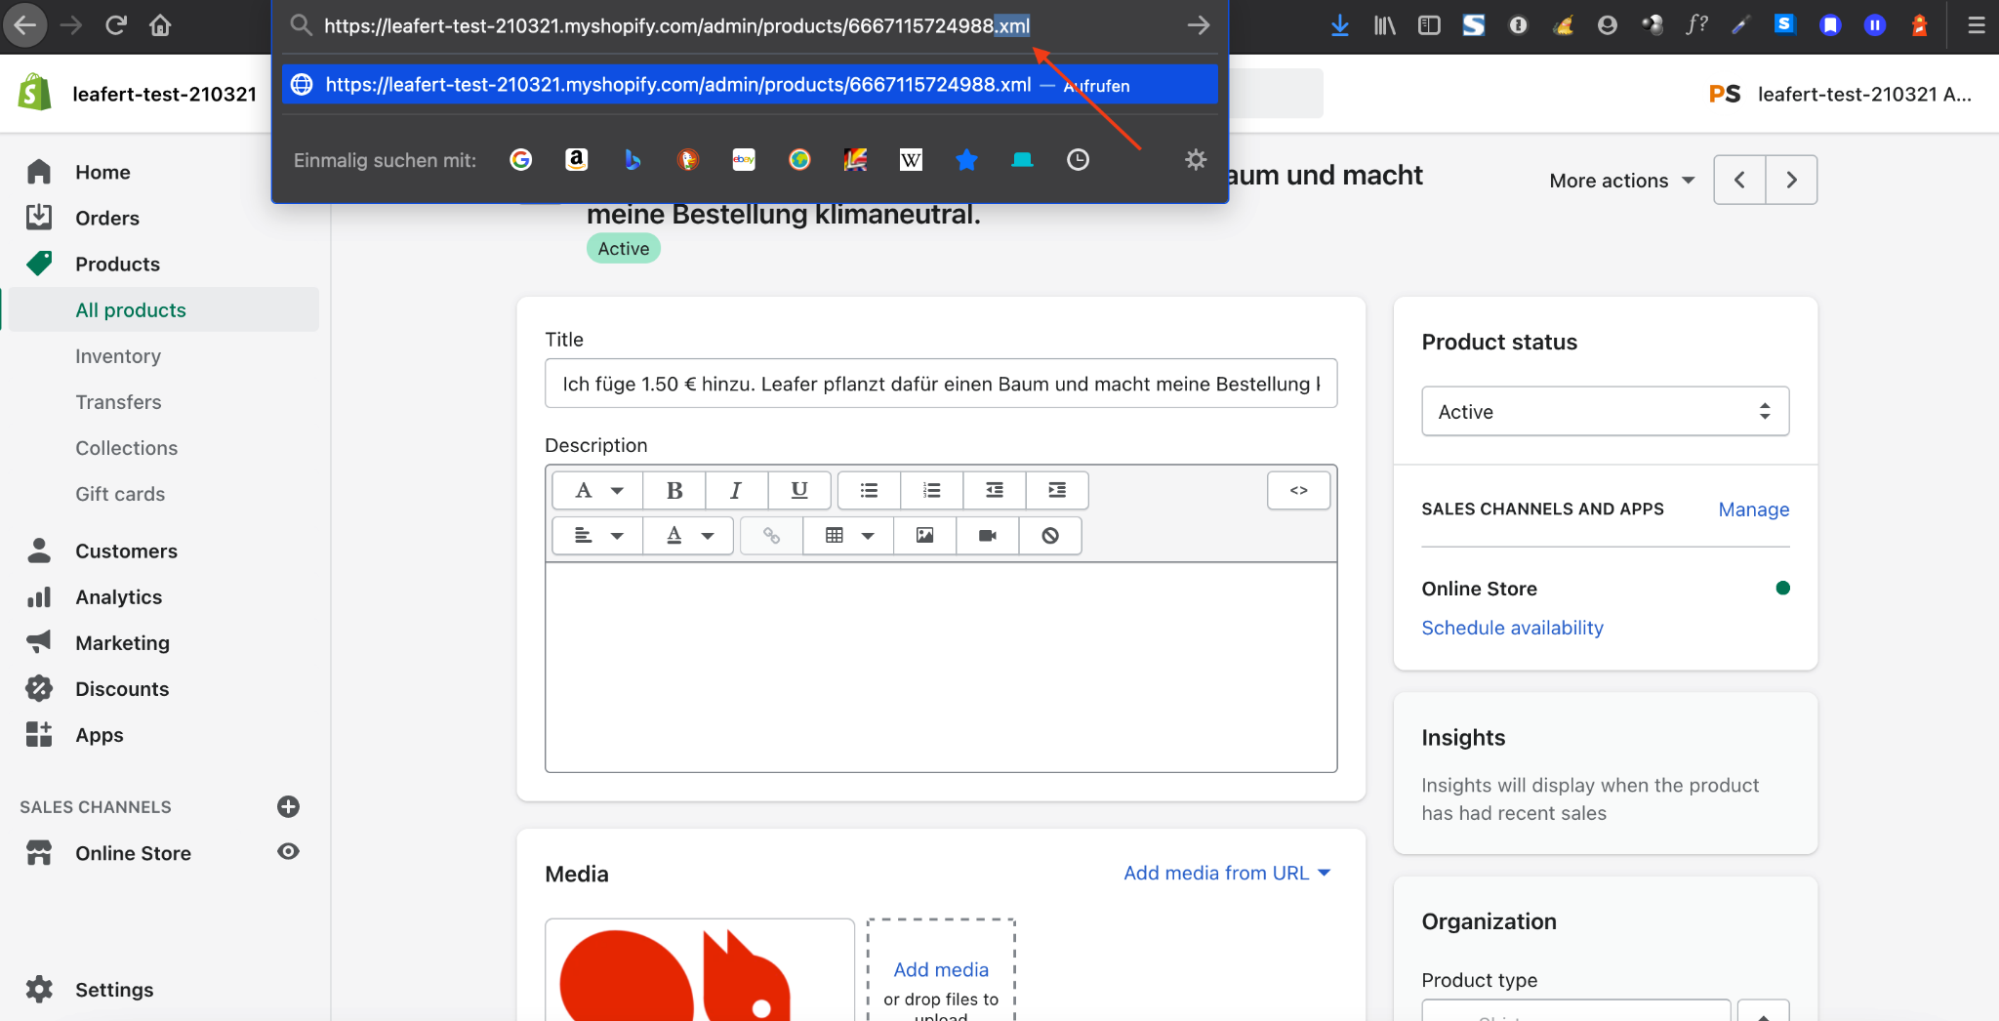Navigate to the Inventory section

tap(118, 356)
